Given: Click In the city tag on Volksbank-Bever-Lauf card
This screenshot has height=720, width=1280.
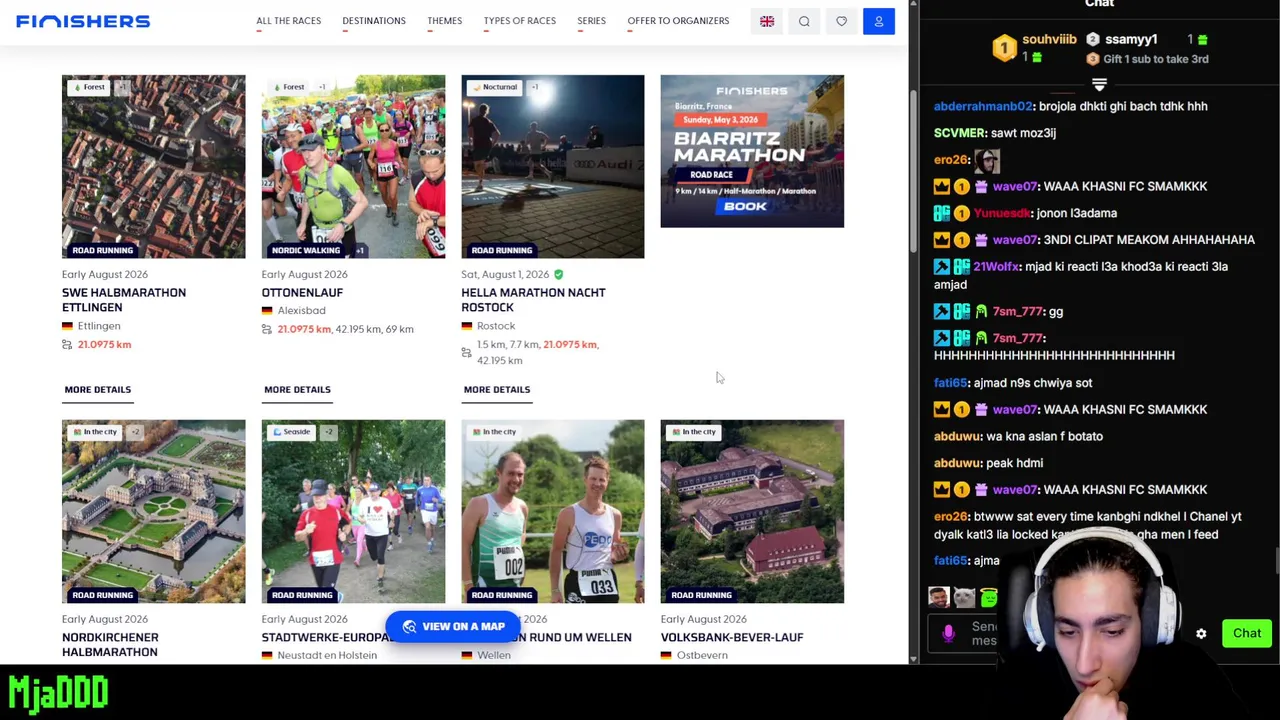Looking at the screenshot, I should click(694, 432).
